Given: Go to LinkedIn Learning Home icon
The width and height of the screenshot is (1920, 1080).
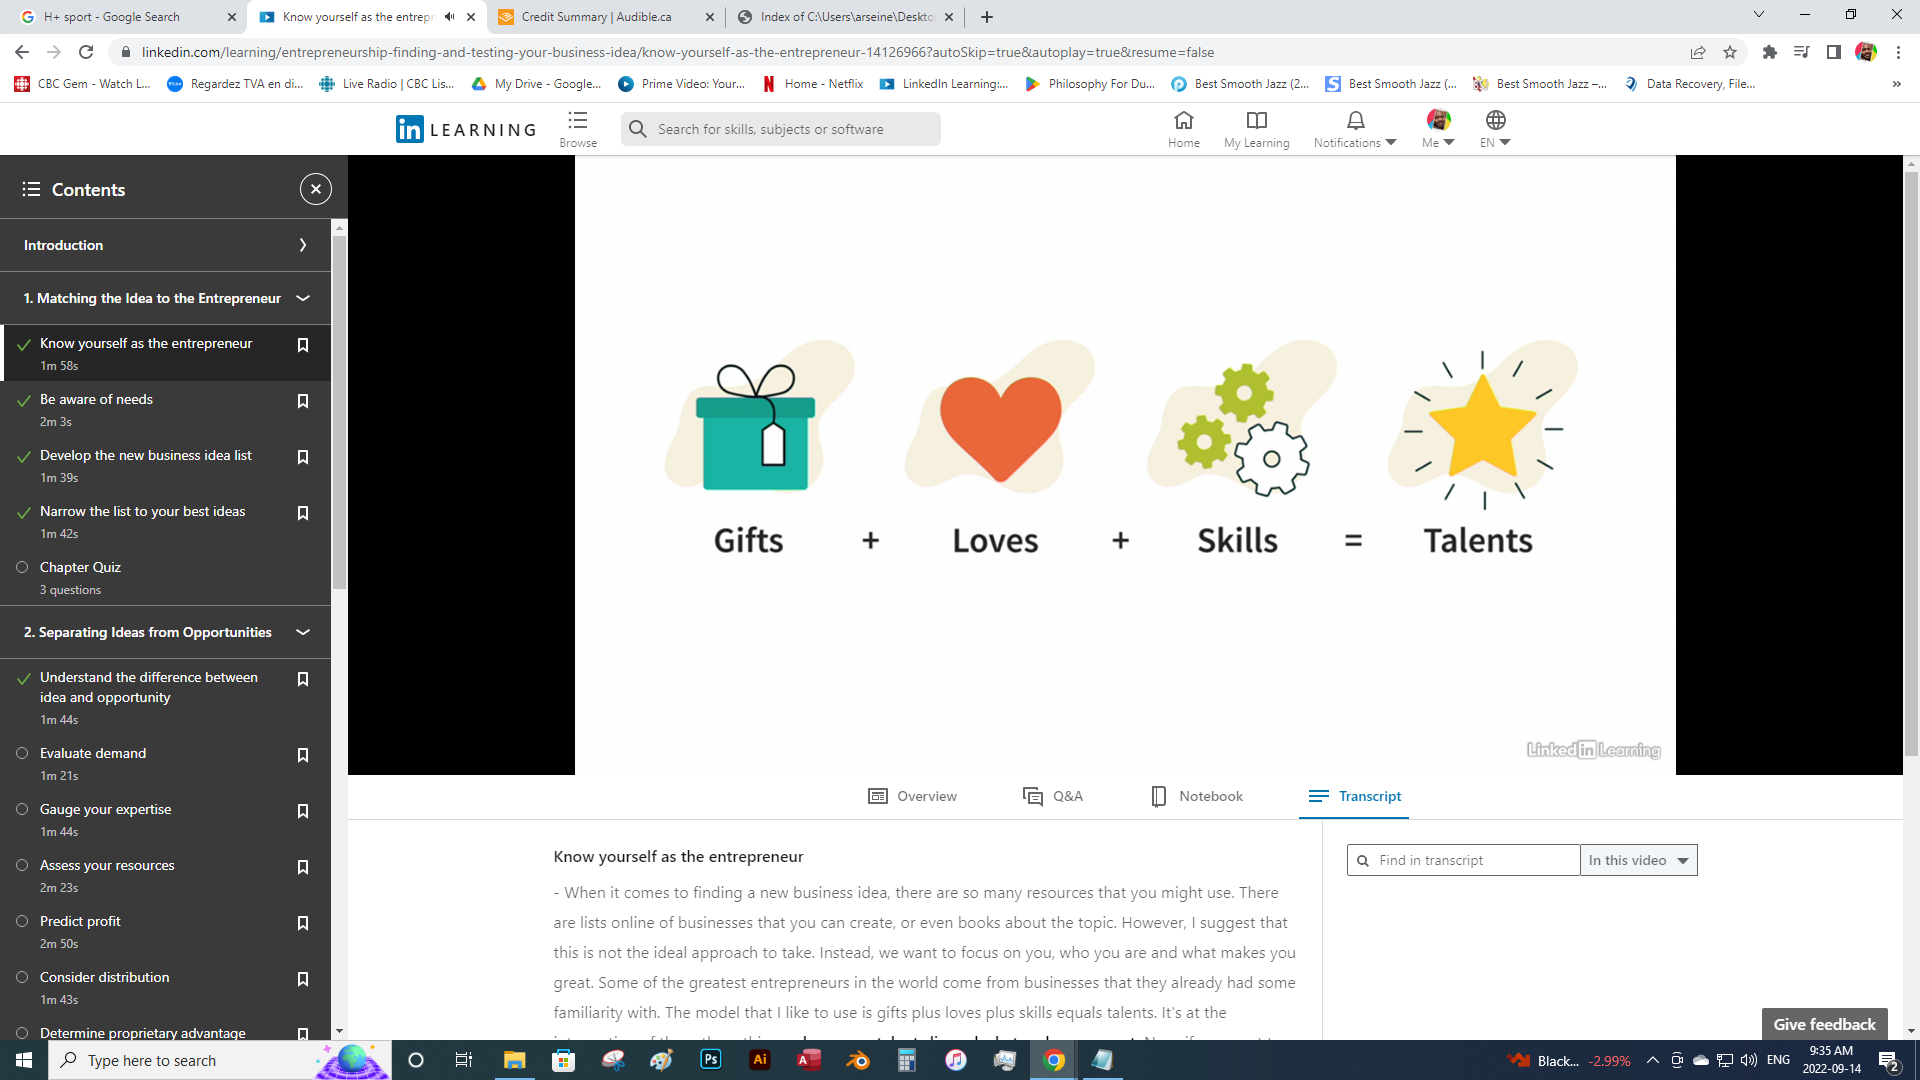Looking at the screenshot, I should (x=1183, y=121).
